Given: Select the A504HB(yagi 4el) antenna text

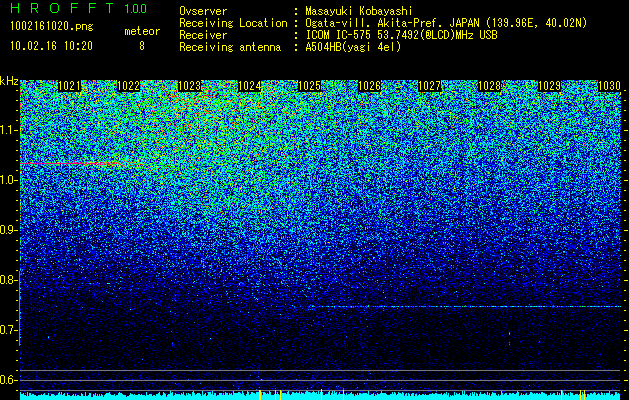Looking at the screenshot, I should point(353,47).
